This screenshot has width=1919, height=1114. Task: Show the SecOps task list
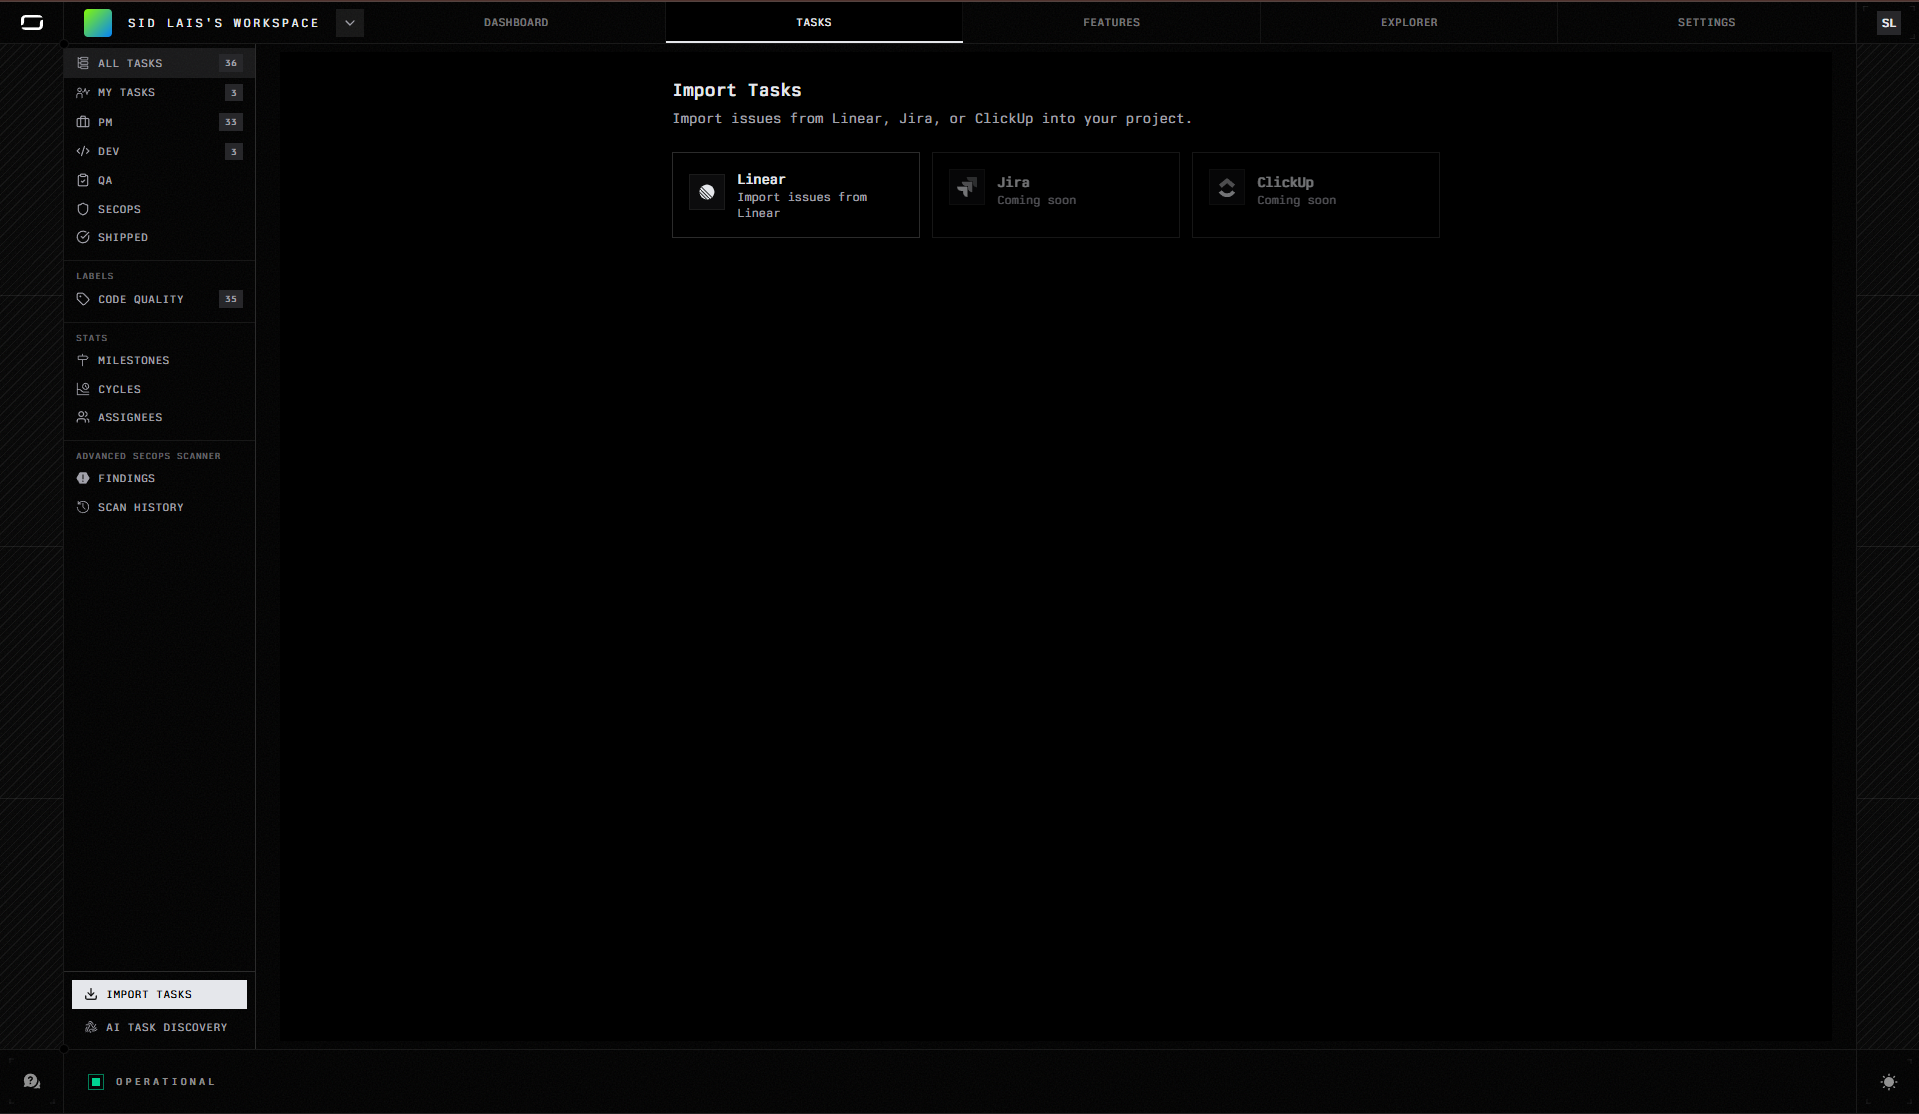pyautogui.click(x=119, y=209)
